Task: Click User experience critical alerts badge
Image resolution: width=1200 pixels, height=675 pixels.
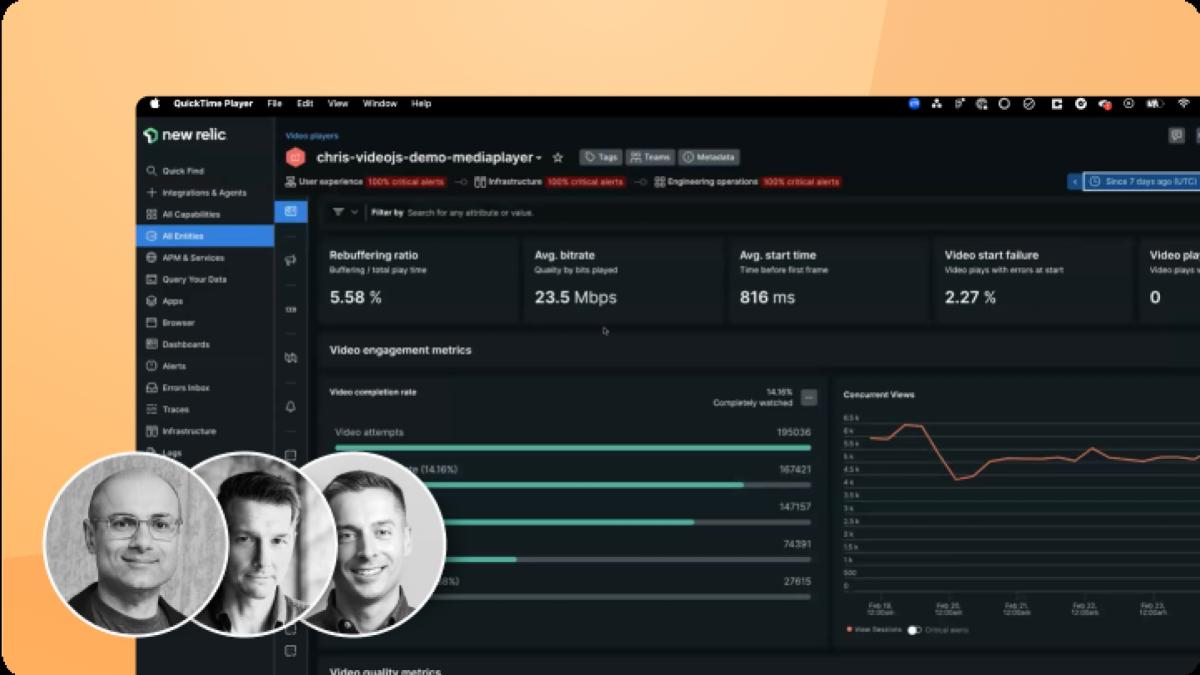Action: (x=407, y=182)
